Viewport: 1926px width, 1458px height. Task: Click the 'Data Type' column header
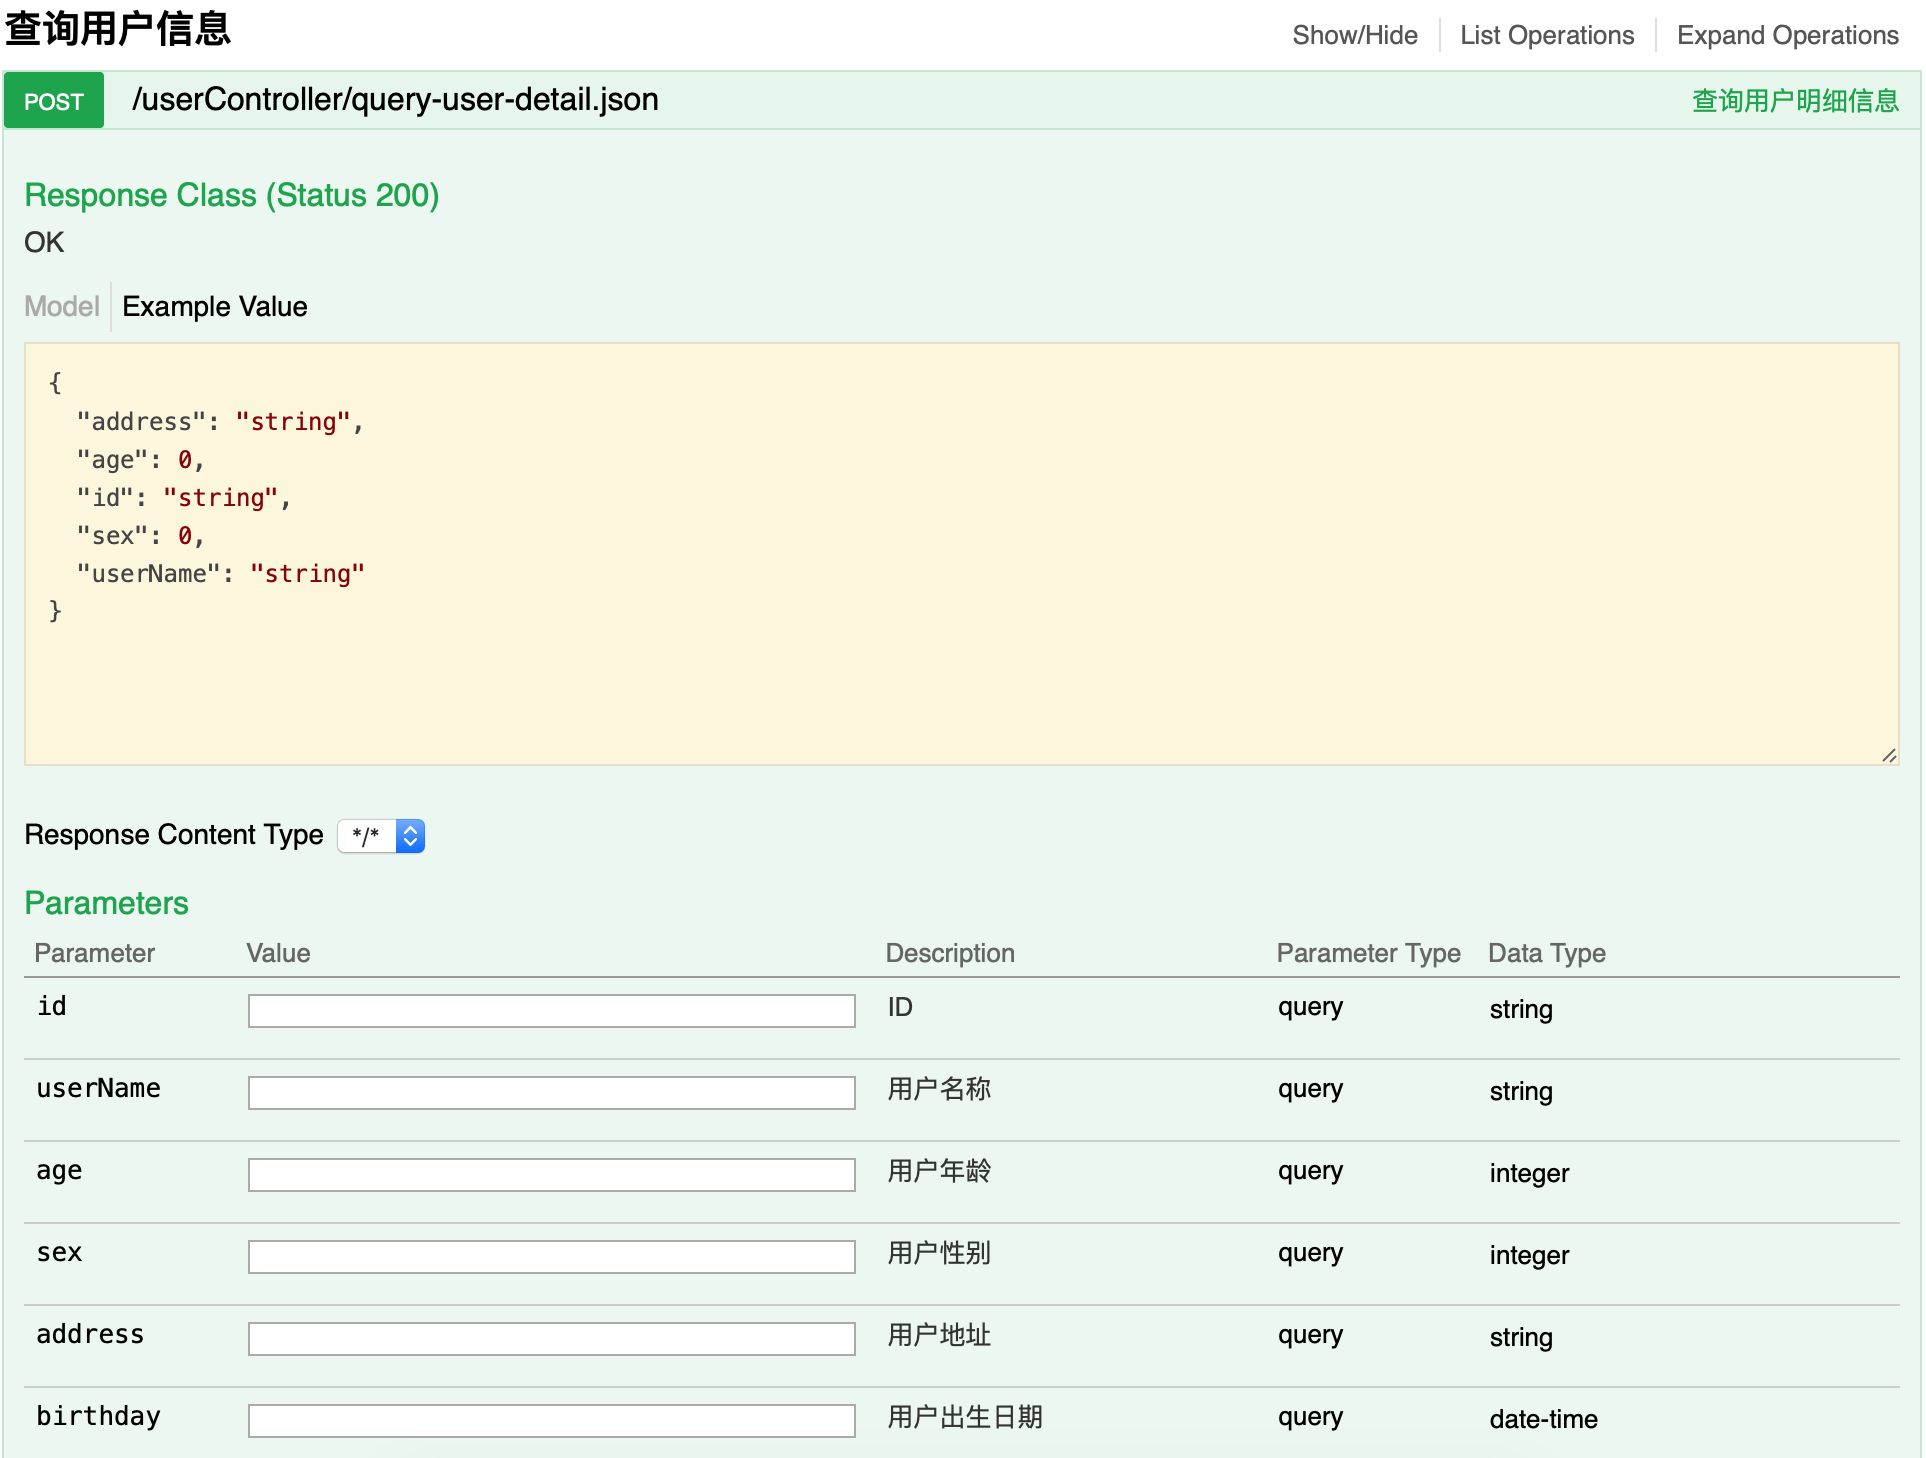click(x=1546, y=953)
